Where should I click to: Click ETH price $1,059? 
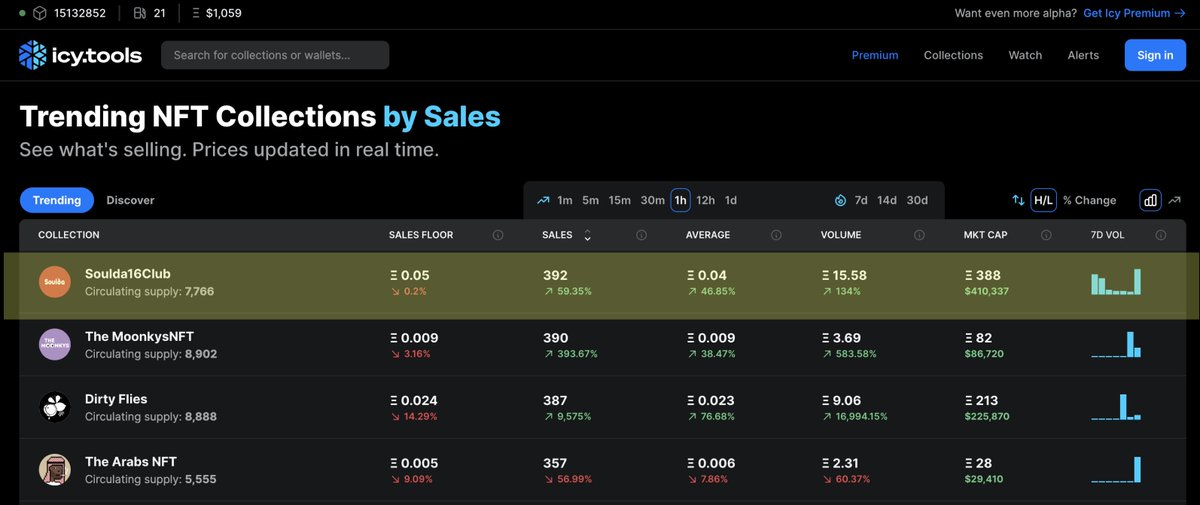223,14
